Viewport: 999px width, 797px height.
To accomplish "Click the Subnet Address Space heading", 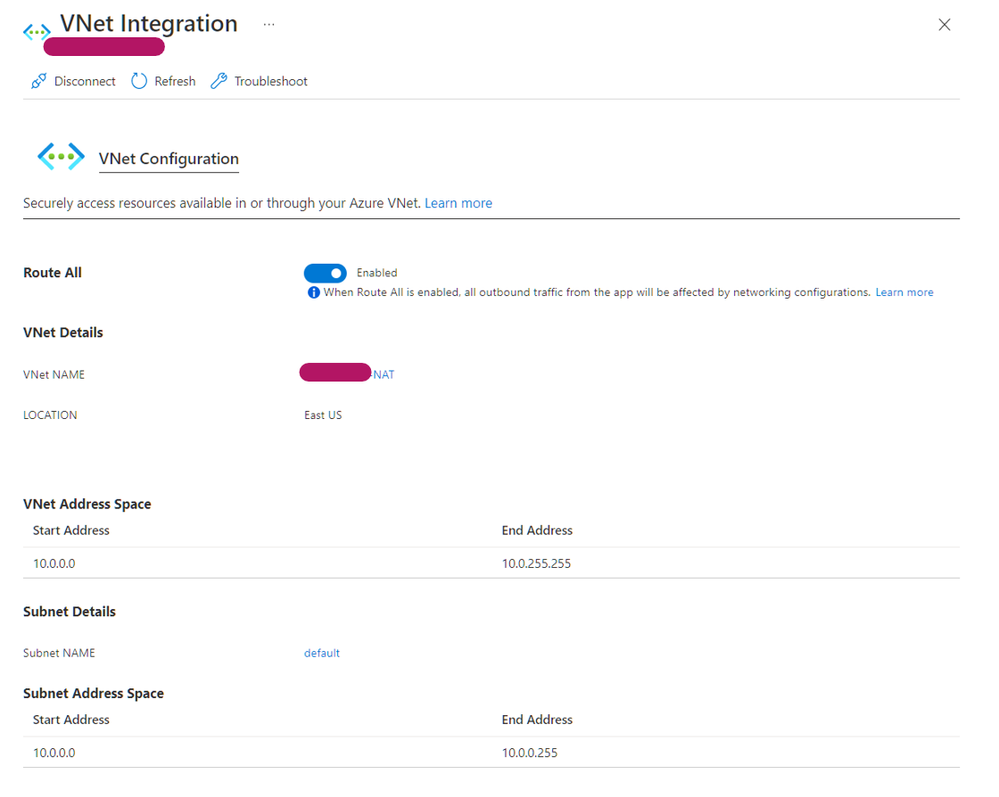I will [x=94, y=693].
